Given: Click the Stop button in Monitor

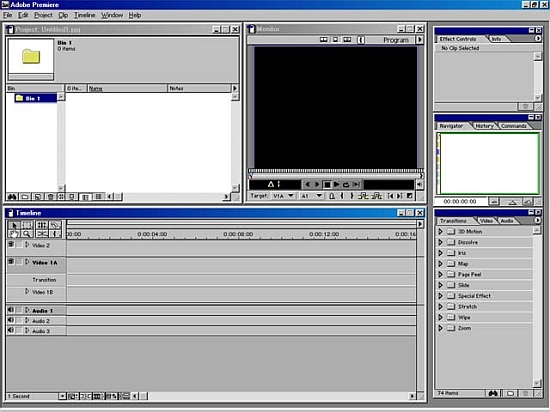Looking at the screenshot, I should tap(327, 184).
